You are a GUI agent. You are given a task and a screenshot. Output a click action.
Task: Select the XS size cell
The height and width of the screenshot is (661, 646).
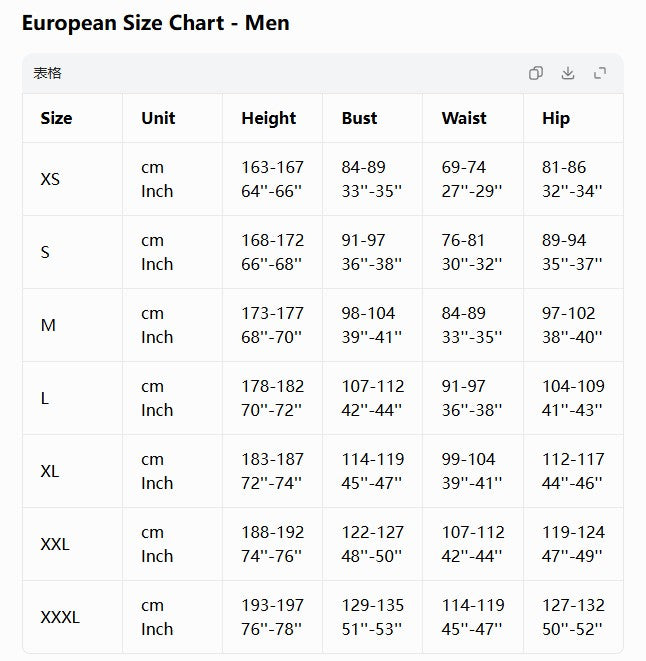[50, 179]
